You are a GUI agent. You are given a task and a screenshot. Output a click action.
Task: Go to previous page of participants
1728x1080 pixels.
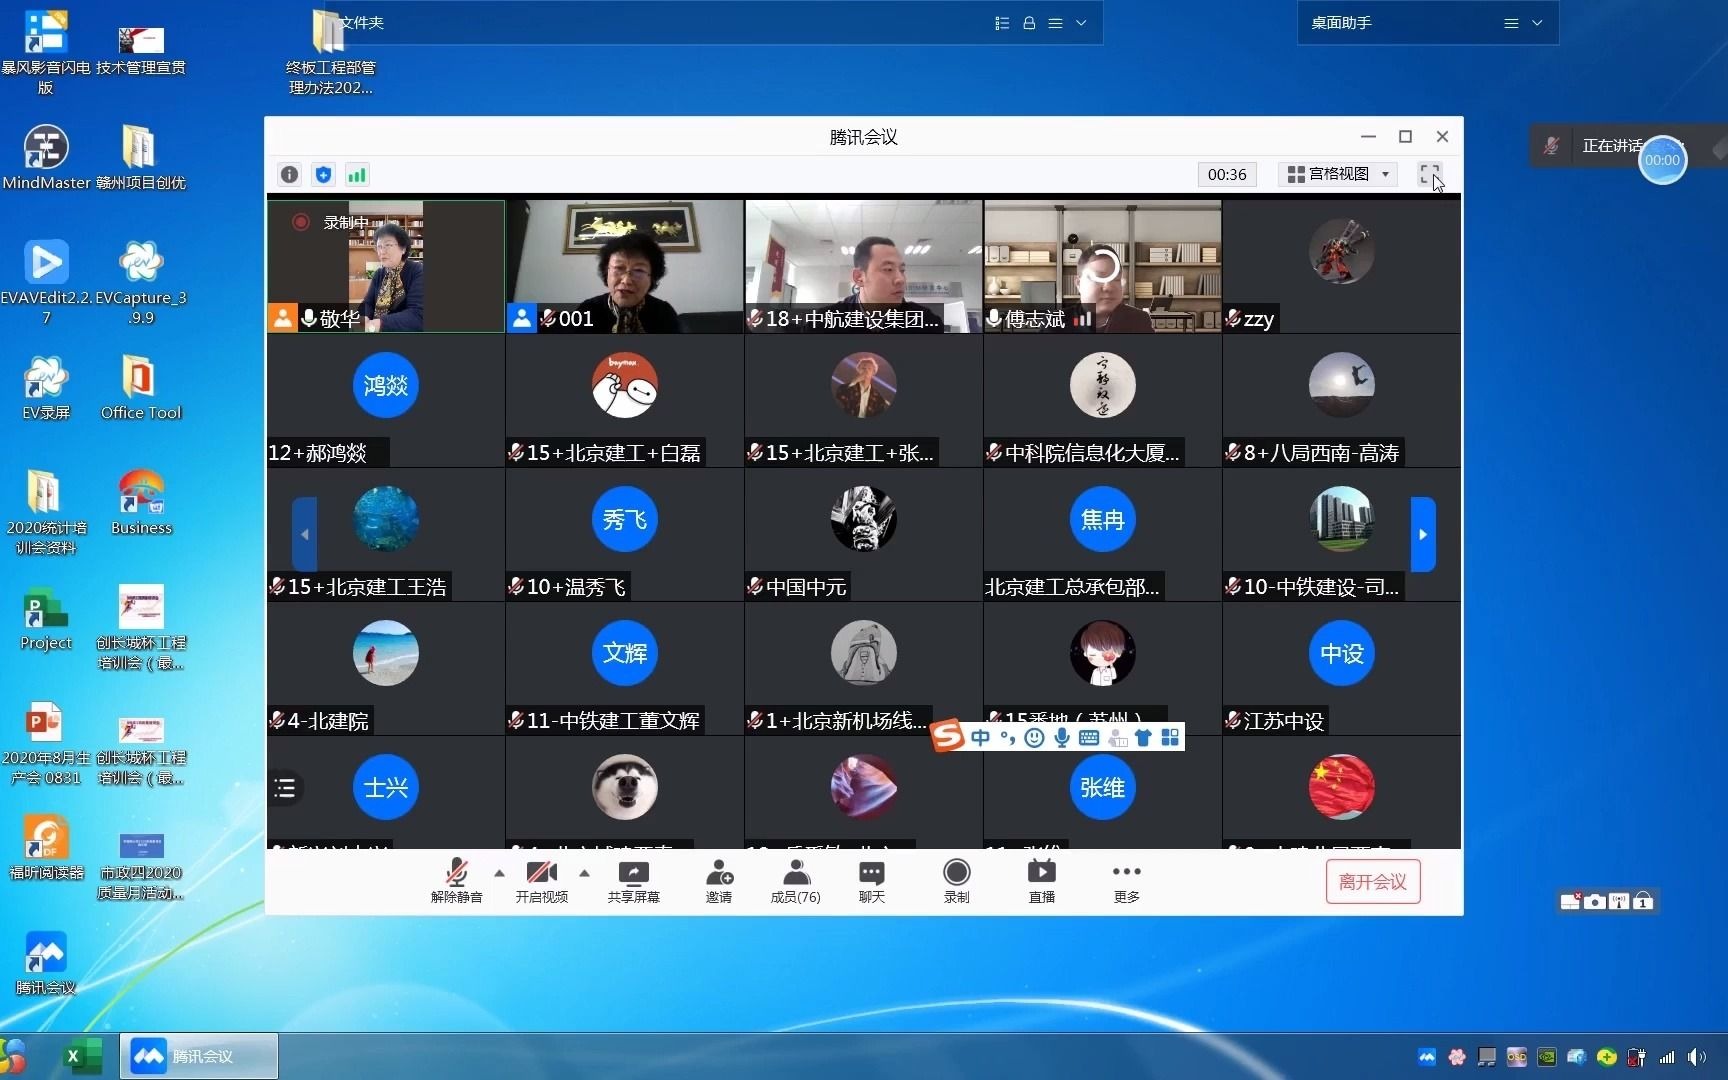pos(304,534)
